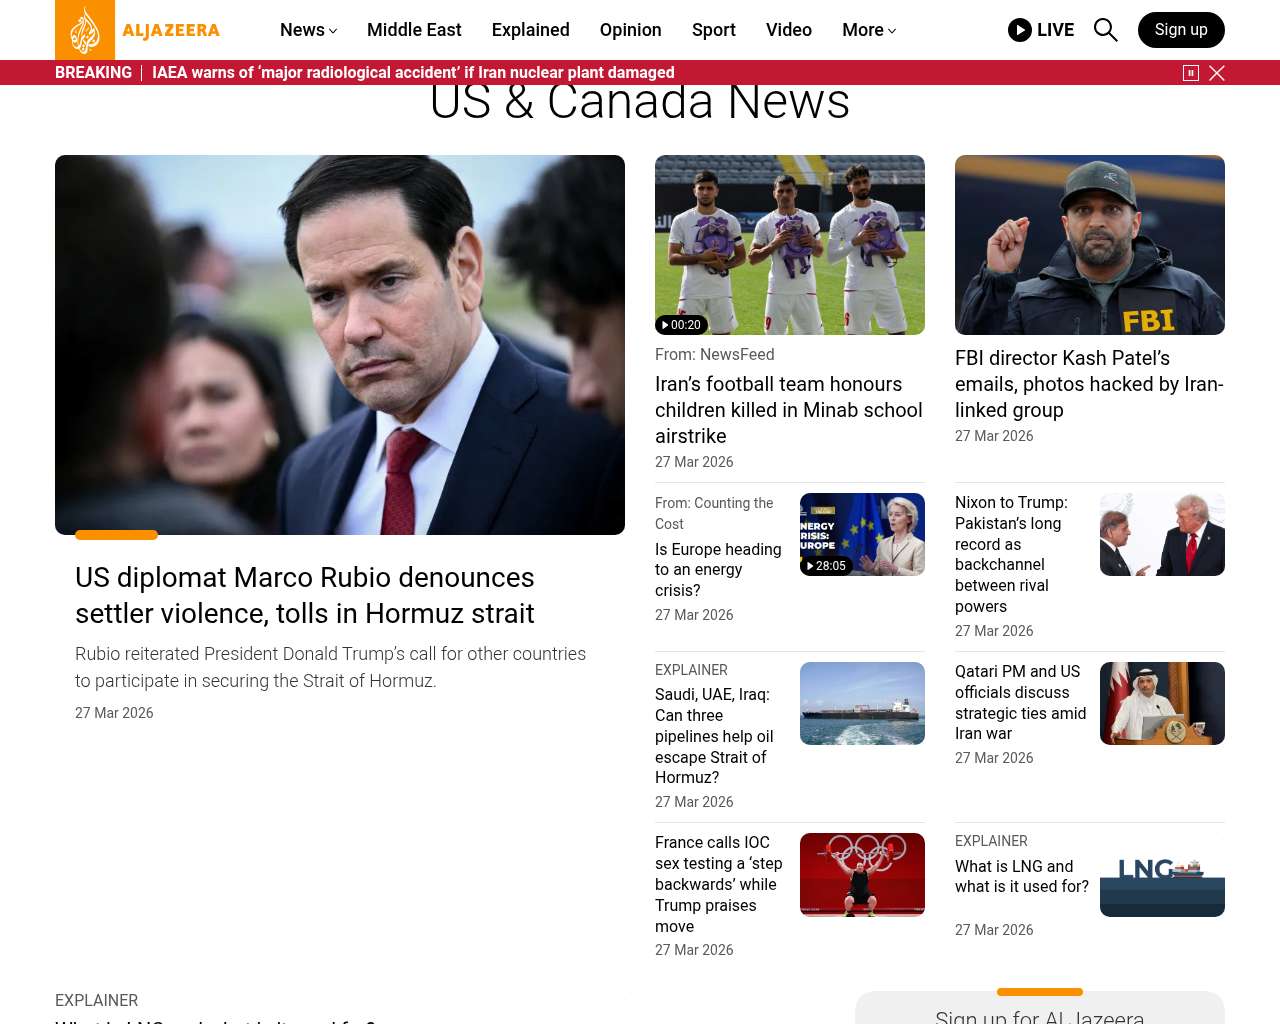This screenshot has width=1280, height=1024.
Task: Click the LIVE play icon
Action: (x=1020, y=30)
